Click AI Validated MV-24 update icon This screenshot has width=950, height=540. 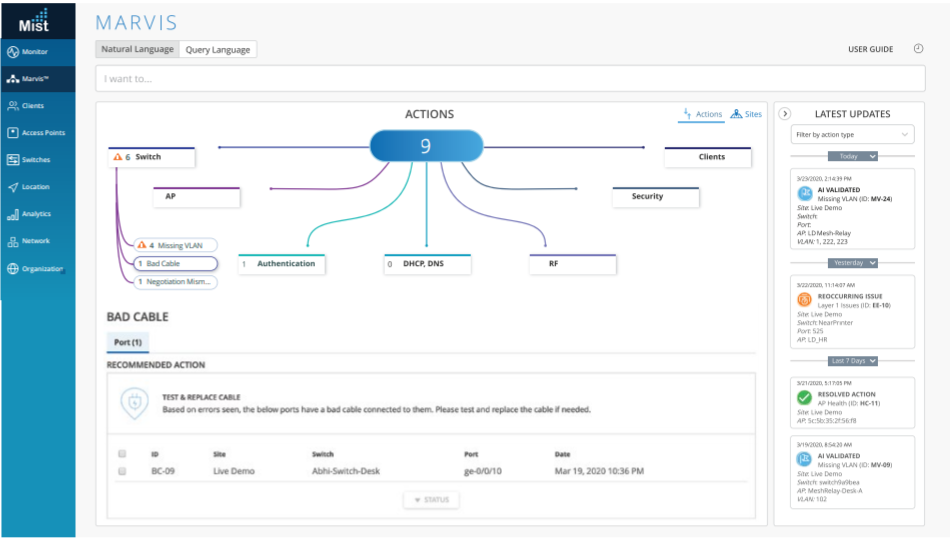(805, 193)
